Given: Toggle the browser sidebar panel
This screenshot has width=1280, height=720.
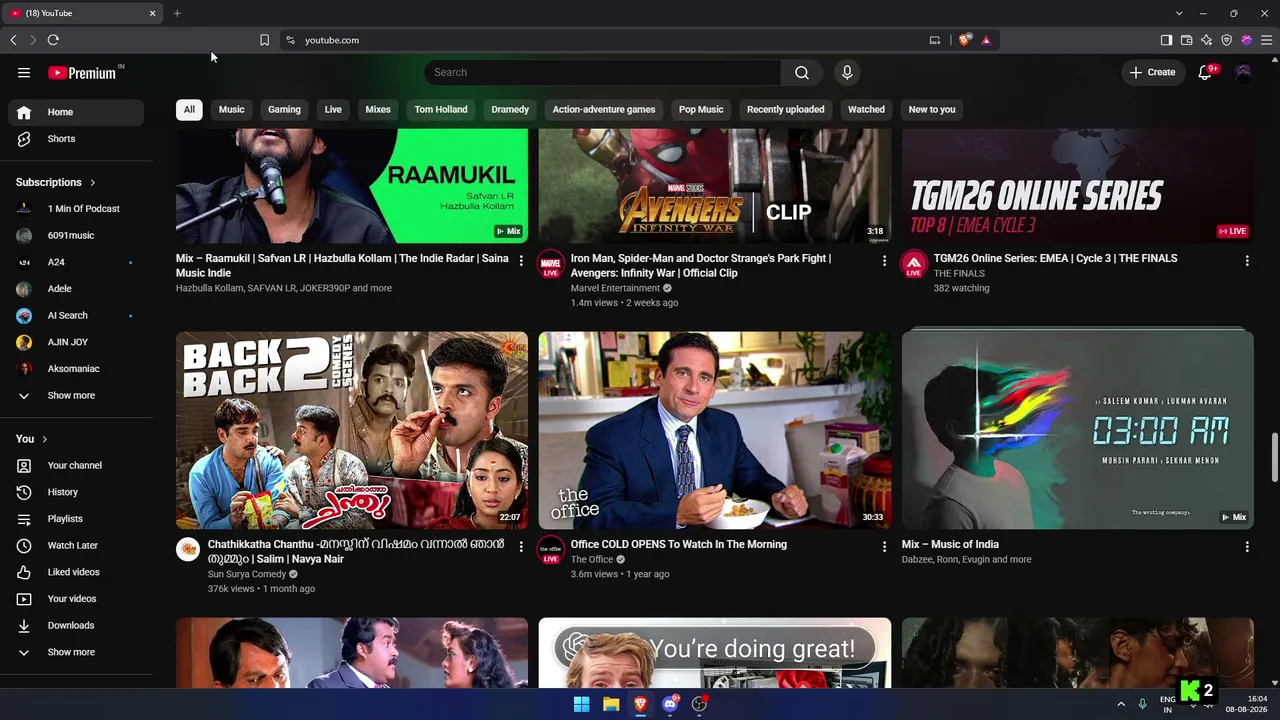Looking at the screenshot, I should point(1166,40).
